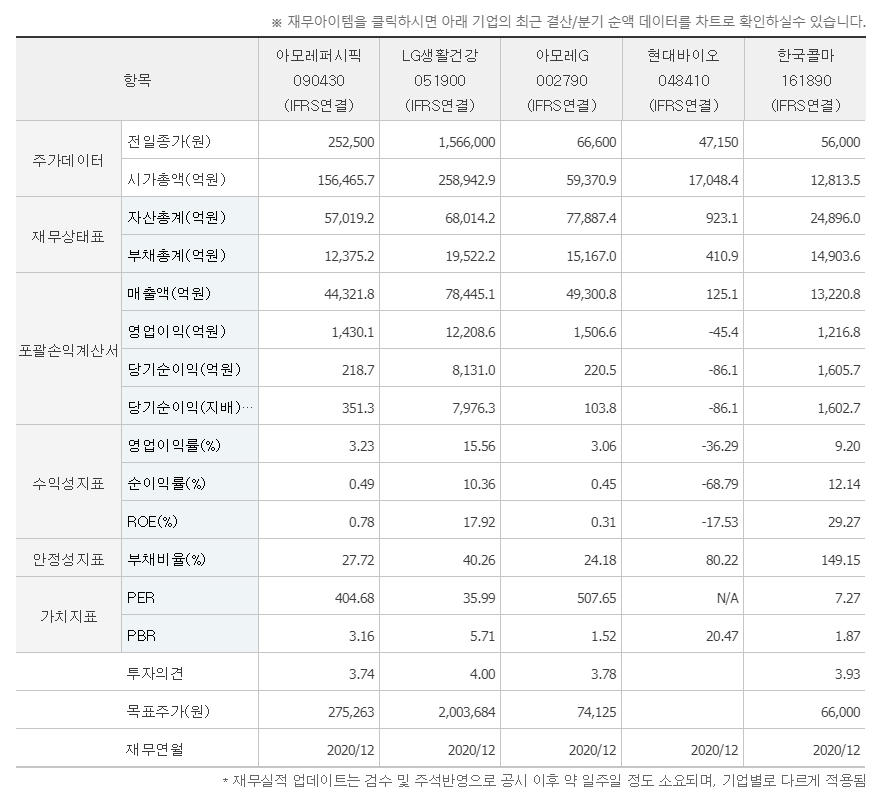Screen dimensions: 878x792
Task: Click 아모레퍼시픽 target price 275,263
Action: [x=351, y=712]
